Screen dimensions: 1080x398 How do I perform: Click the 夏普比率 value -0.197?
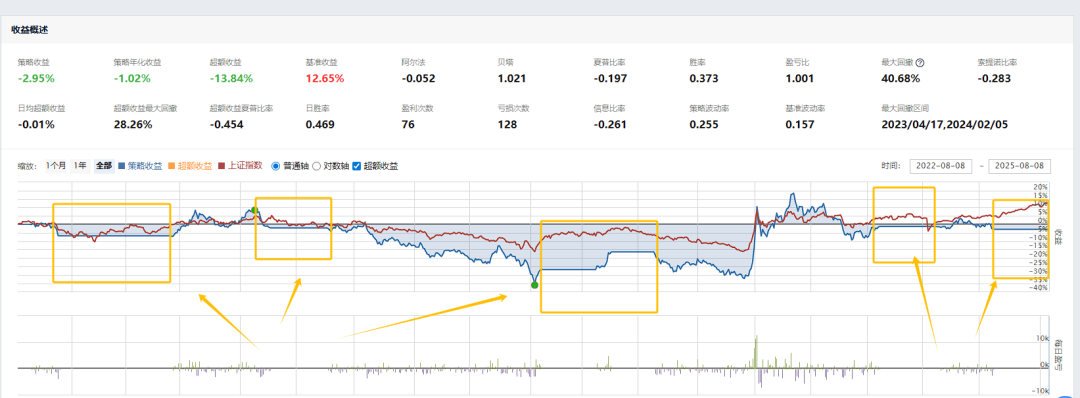tap(610, 78)
